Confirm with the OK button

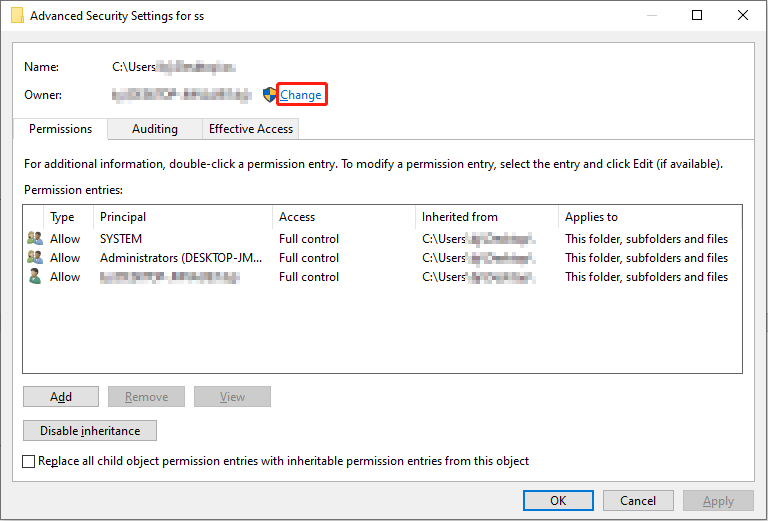[558, 501]
